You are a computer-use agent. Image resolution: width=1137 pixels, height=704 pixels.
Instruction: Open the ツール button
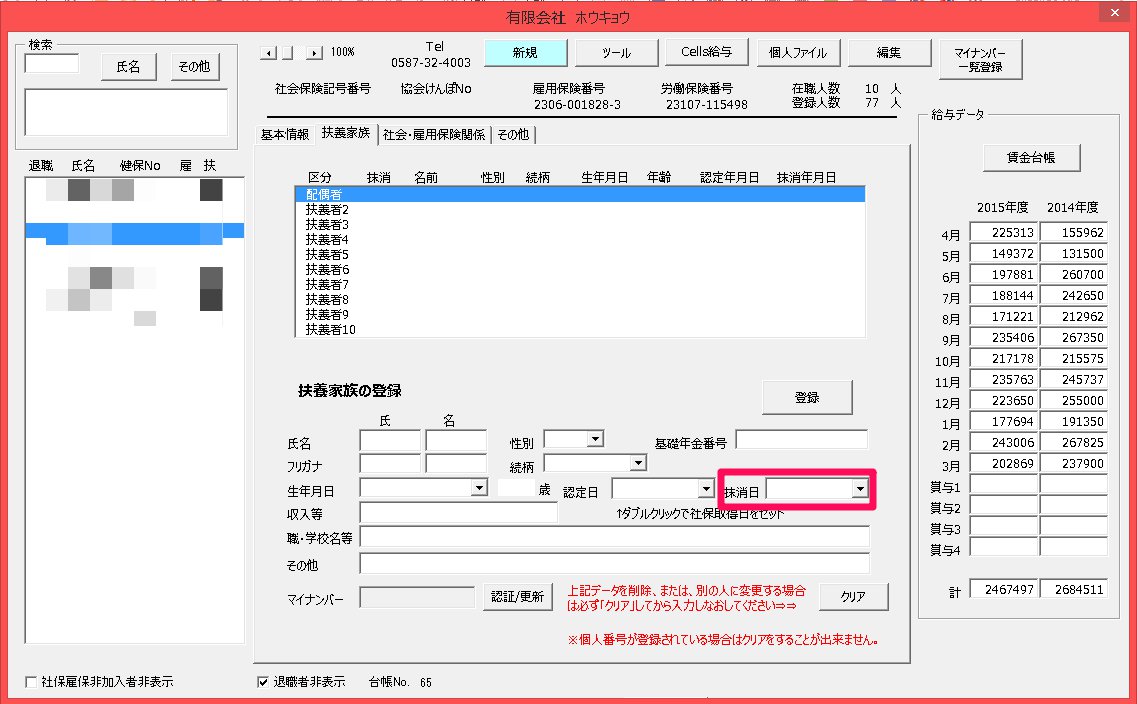pyautogui.click(x=616, y=53)
